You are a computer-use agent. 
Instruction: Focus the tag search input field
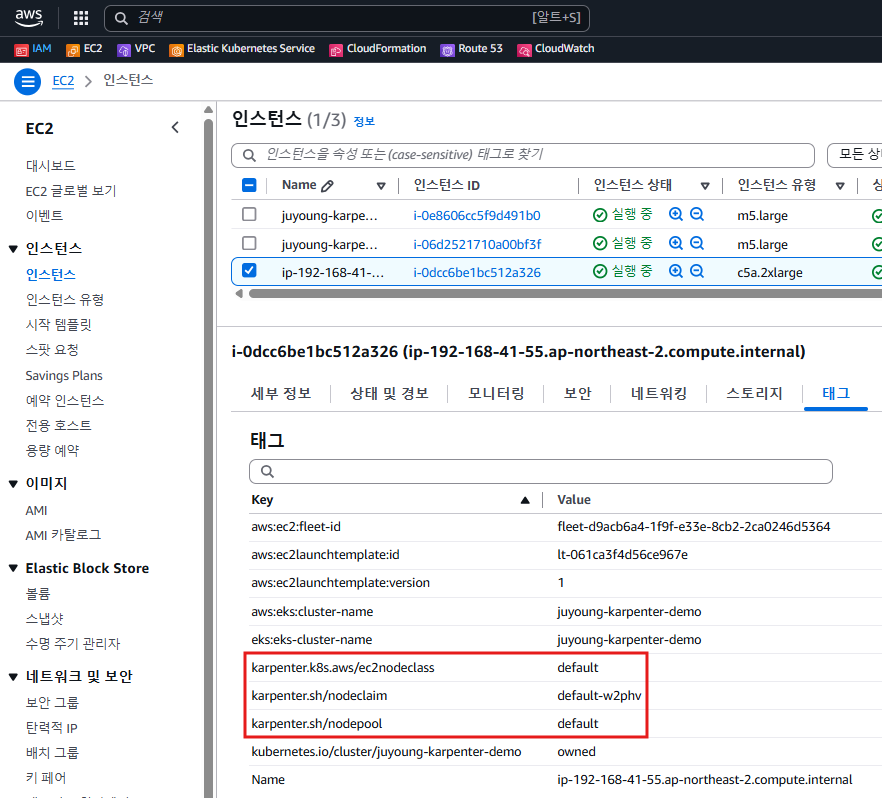pyautogui.click(x=541, y=471)
